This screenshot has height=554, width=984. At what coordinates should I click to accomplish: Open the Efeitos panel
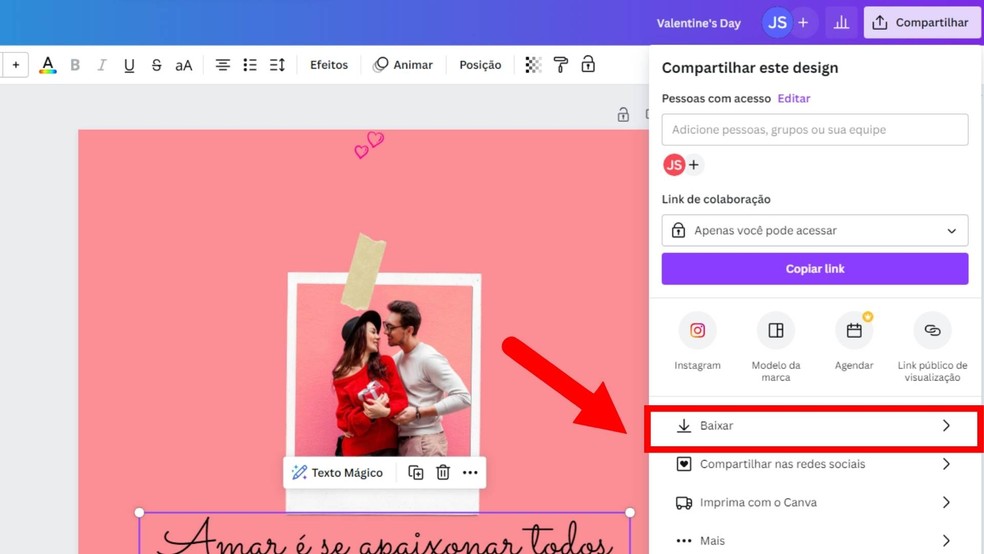(329, 65)
